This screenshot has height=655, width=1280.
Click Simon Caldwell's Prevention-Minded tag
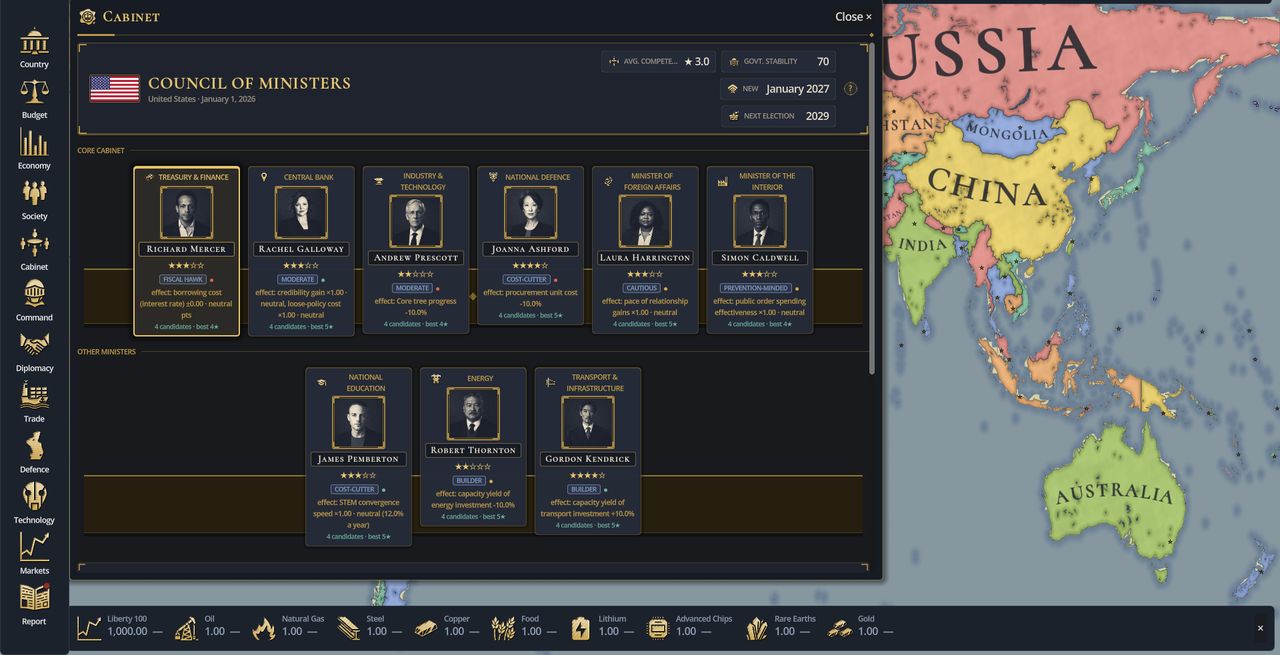coord(756,289)
